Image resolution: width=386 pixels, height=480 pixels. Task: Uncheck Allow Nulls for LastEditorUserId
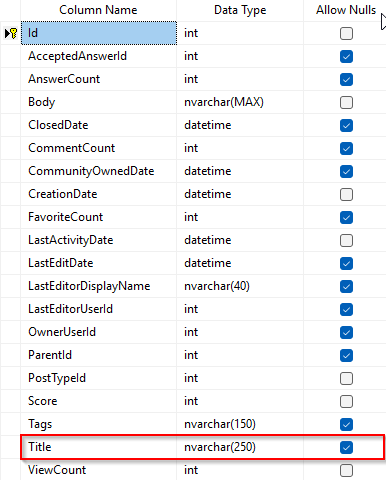pyautogui.click(x=346, y=309)
